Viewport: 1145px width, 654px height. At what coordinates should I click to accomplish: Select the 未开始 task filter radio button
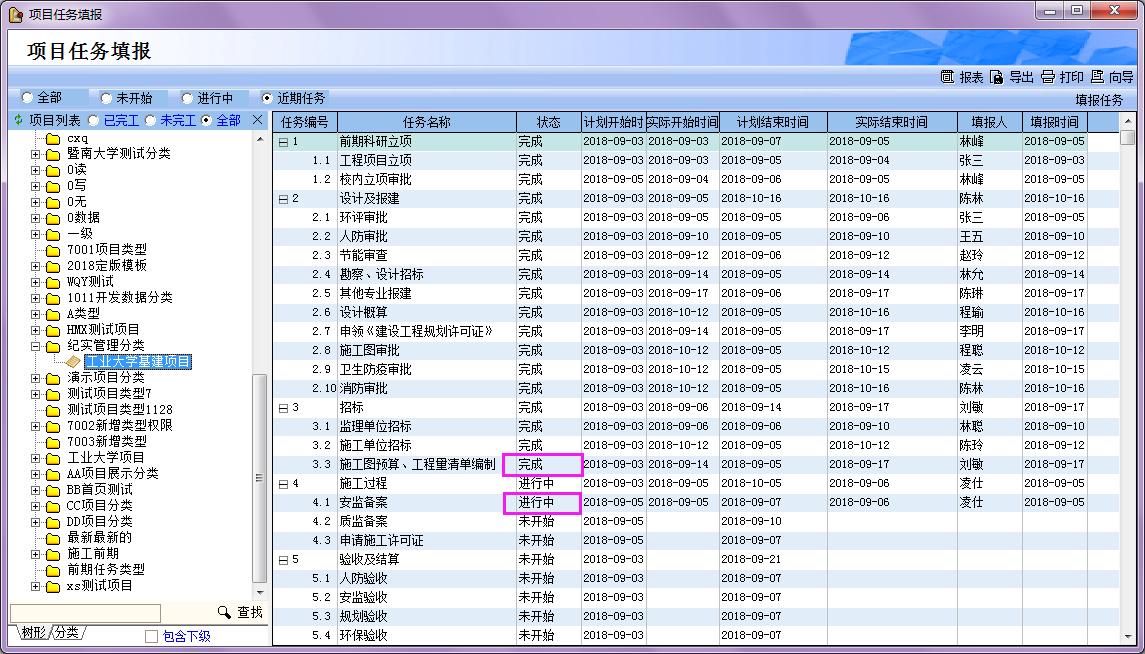106,98
